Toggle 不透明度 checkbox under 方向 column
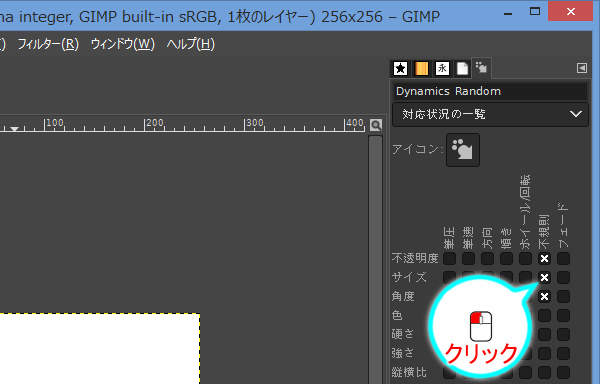The image size is (600, 384). [487, 259]
